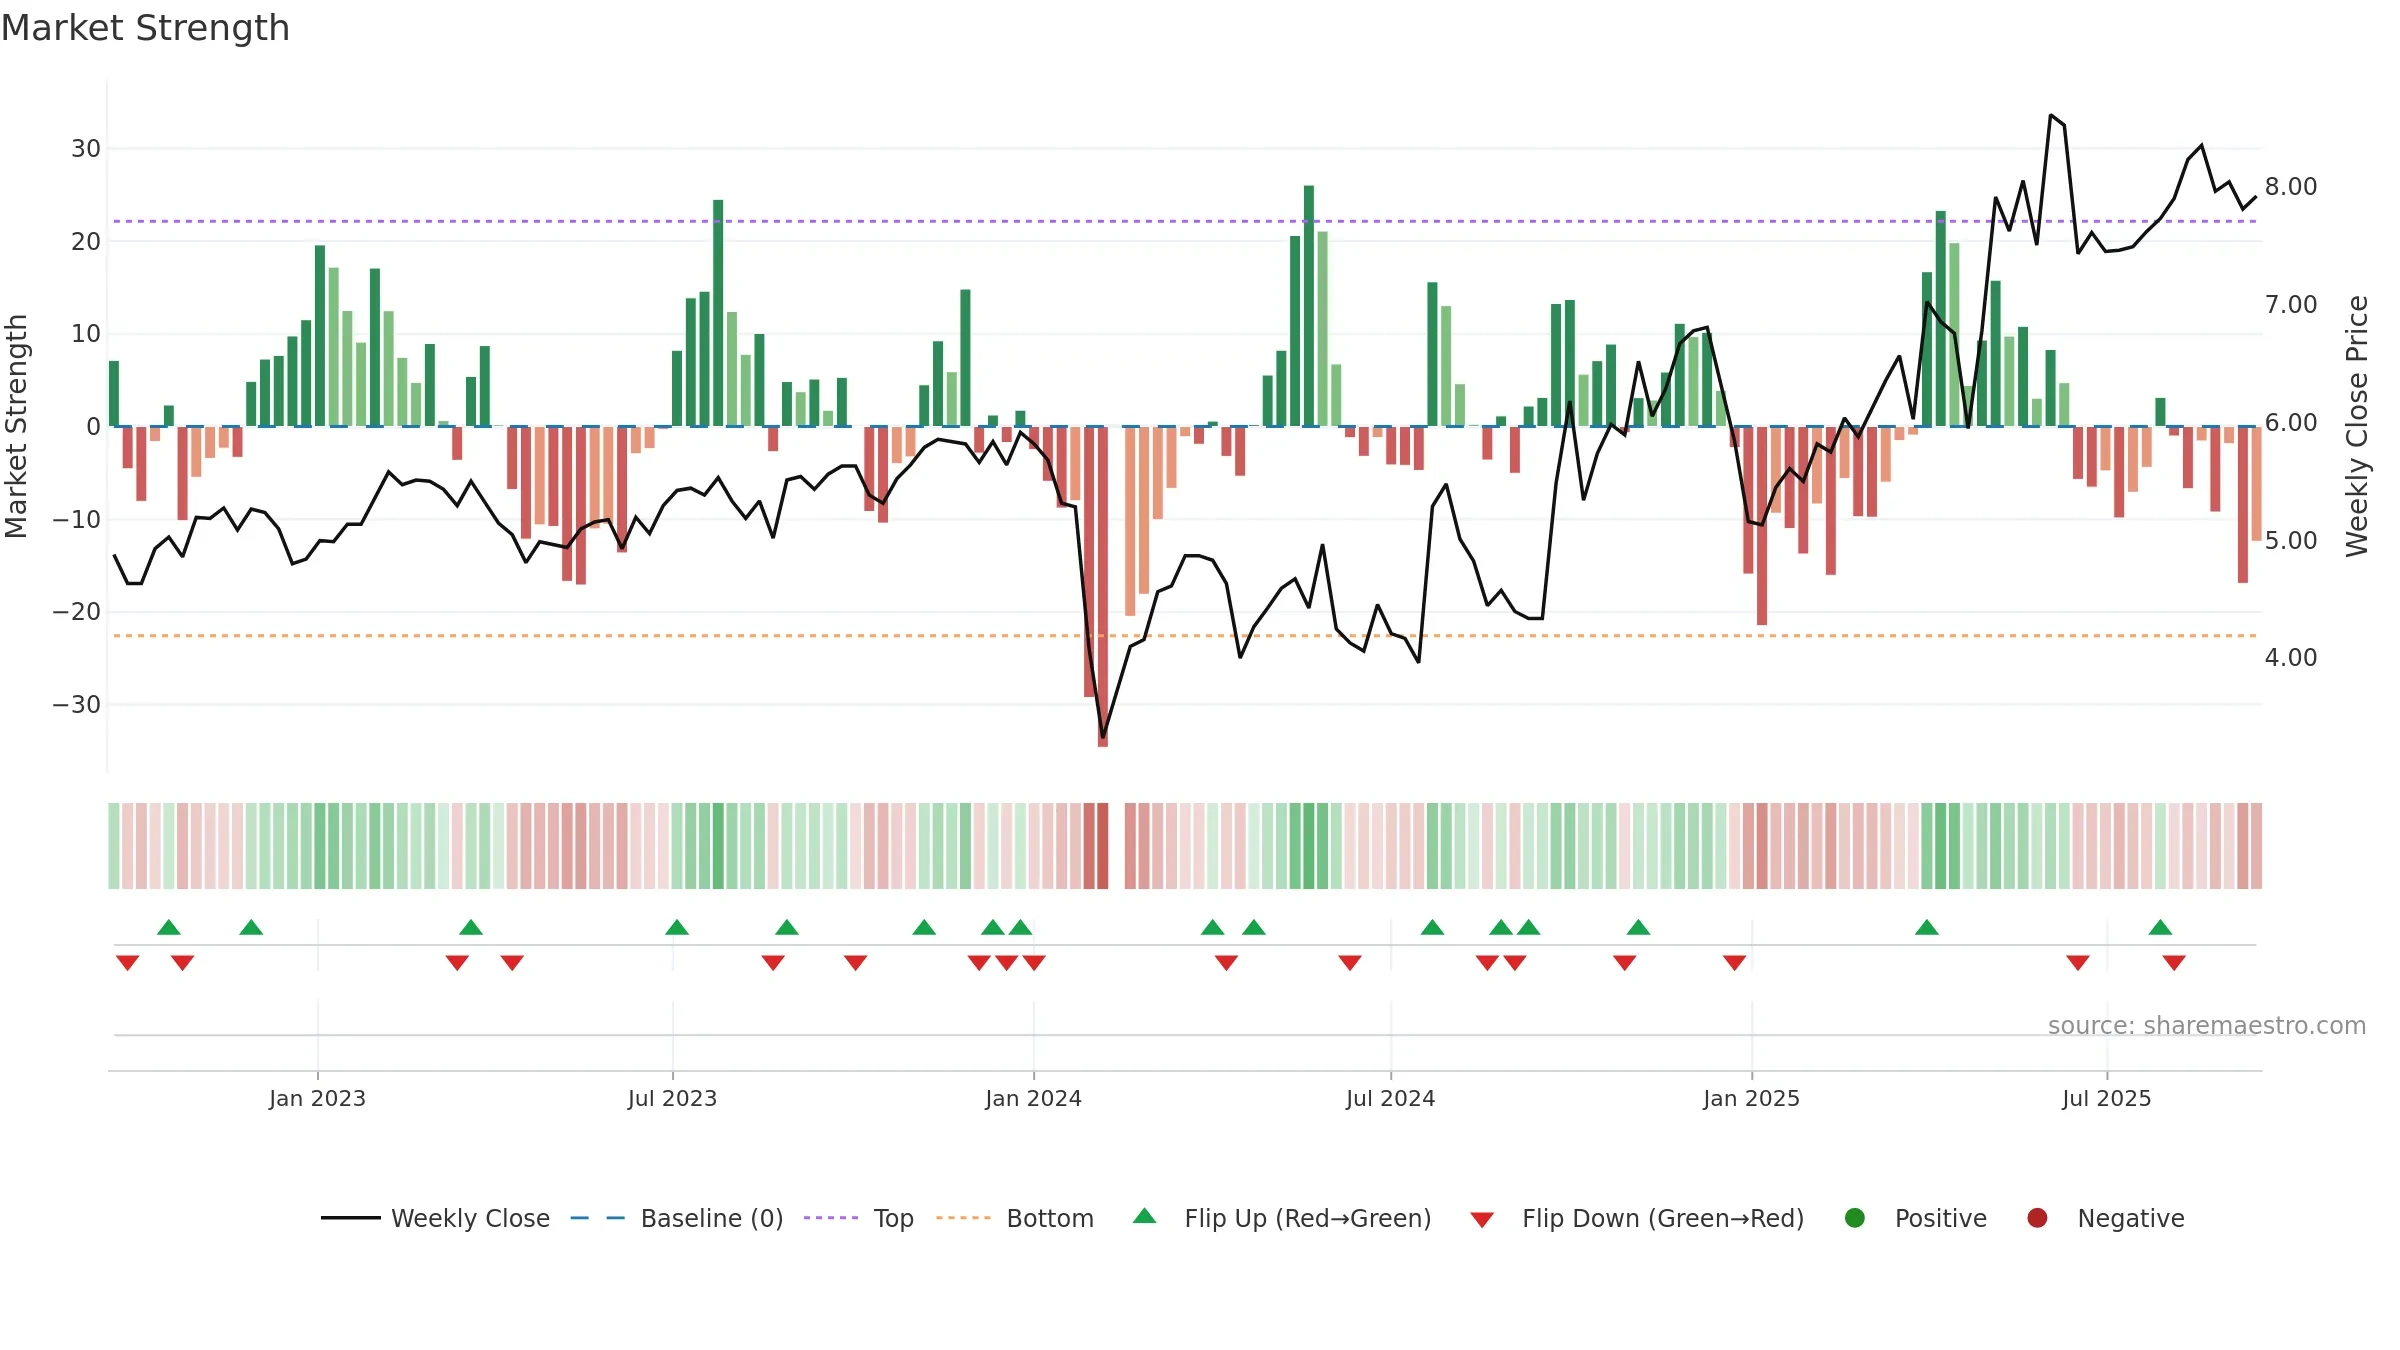Click the Jul 2025 axis label

[x=2106, y=1098]
